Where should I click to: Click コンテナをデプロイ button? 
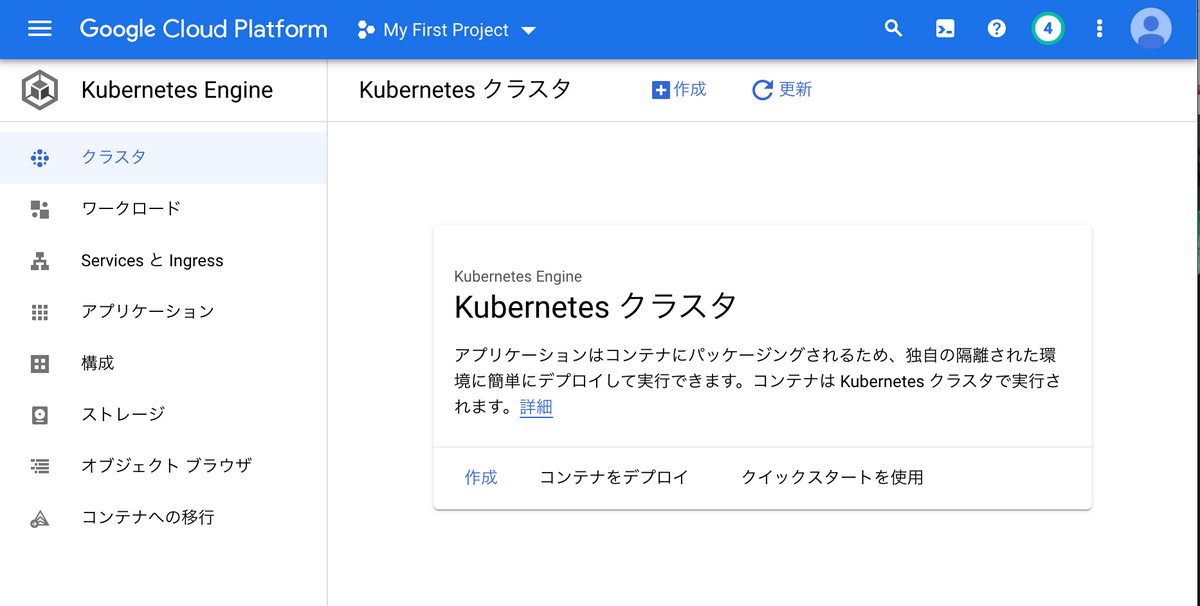tap(614, 478)
